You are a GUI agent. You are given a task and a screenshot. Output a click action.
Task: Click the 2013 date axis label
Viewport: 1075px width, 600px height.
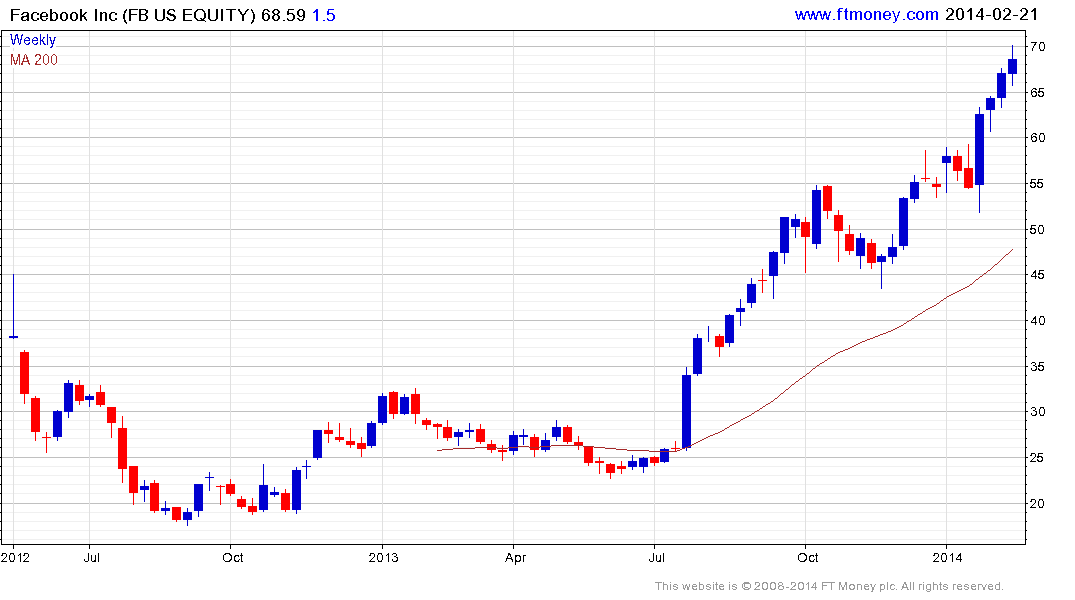[383, 557]
